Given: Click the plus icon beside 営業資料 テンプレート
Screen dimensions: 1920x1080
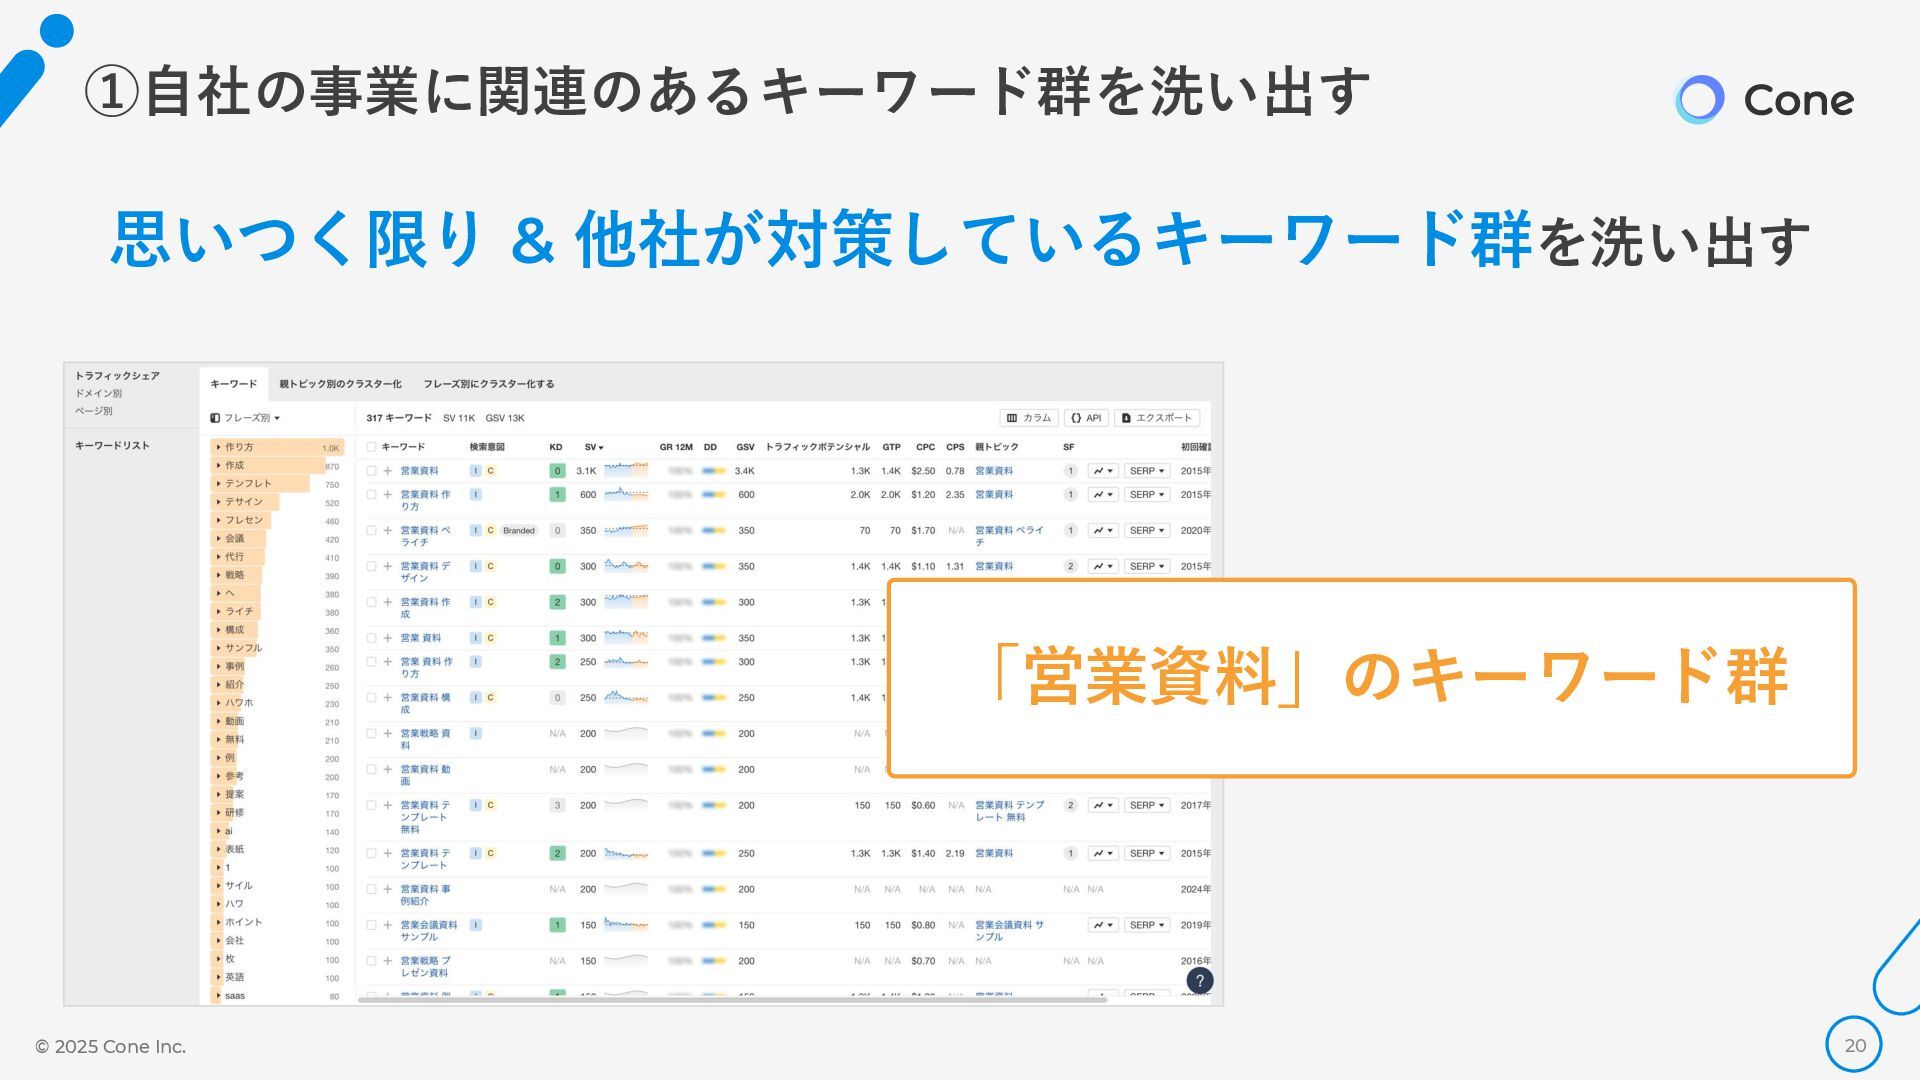Looking at the screenshot, I should coord(388,854).
